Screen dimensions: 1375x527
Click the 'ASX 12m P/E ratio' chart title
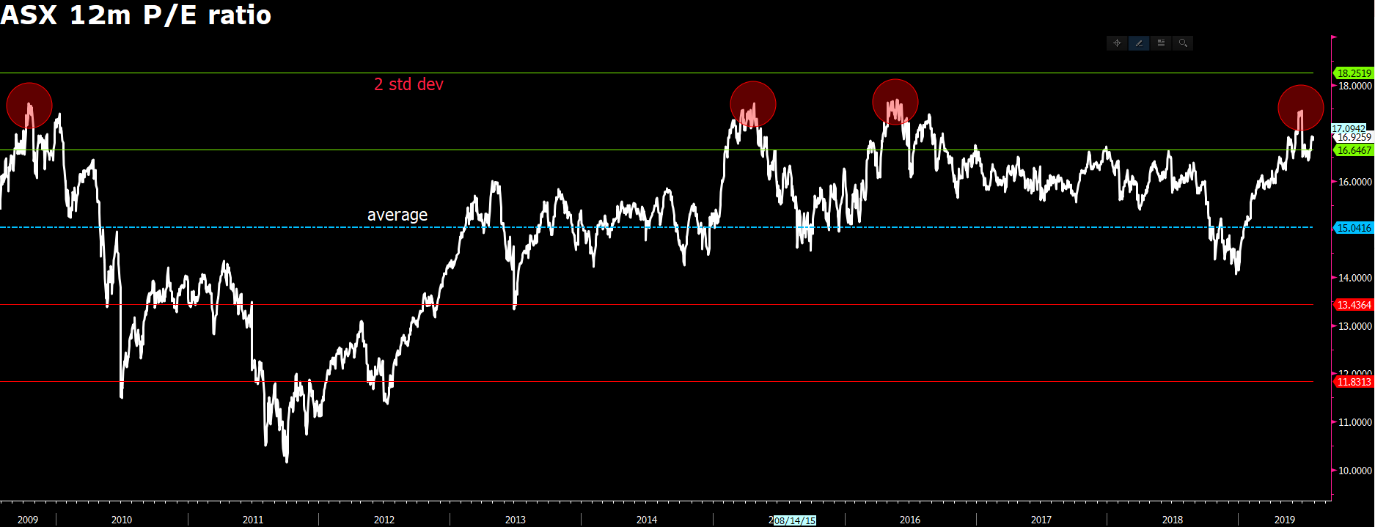(x=136, y=15)
